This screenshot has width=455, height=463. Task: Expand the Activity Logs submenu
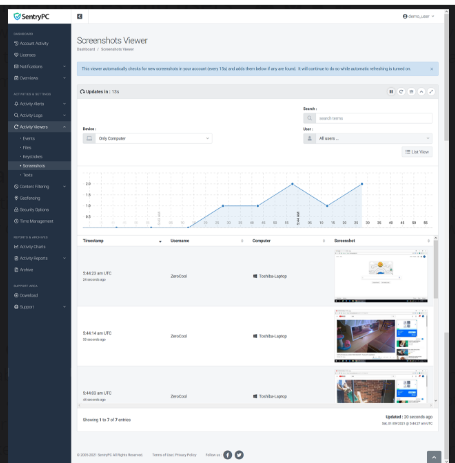click(x=39, y=115)
